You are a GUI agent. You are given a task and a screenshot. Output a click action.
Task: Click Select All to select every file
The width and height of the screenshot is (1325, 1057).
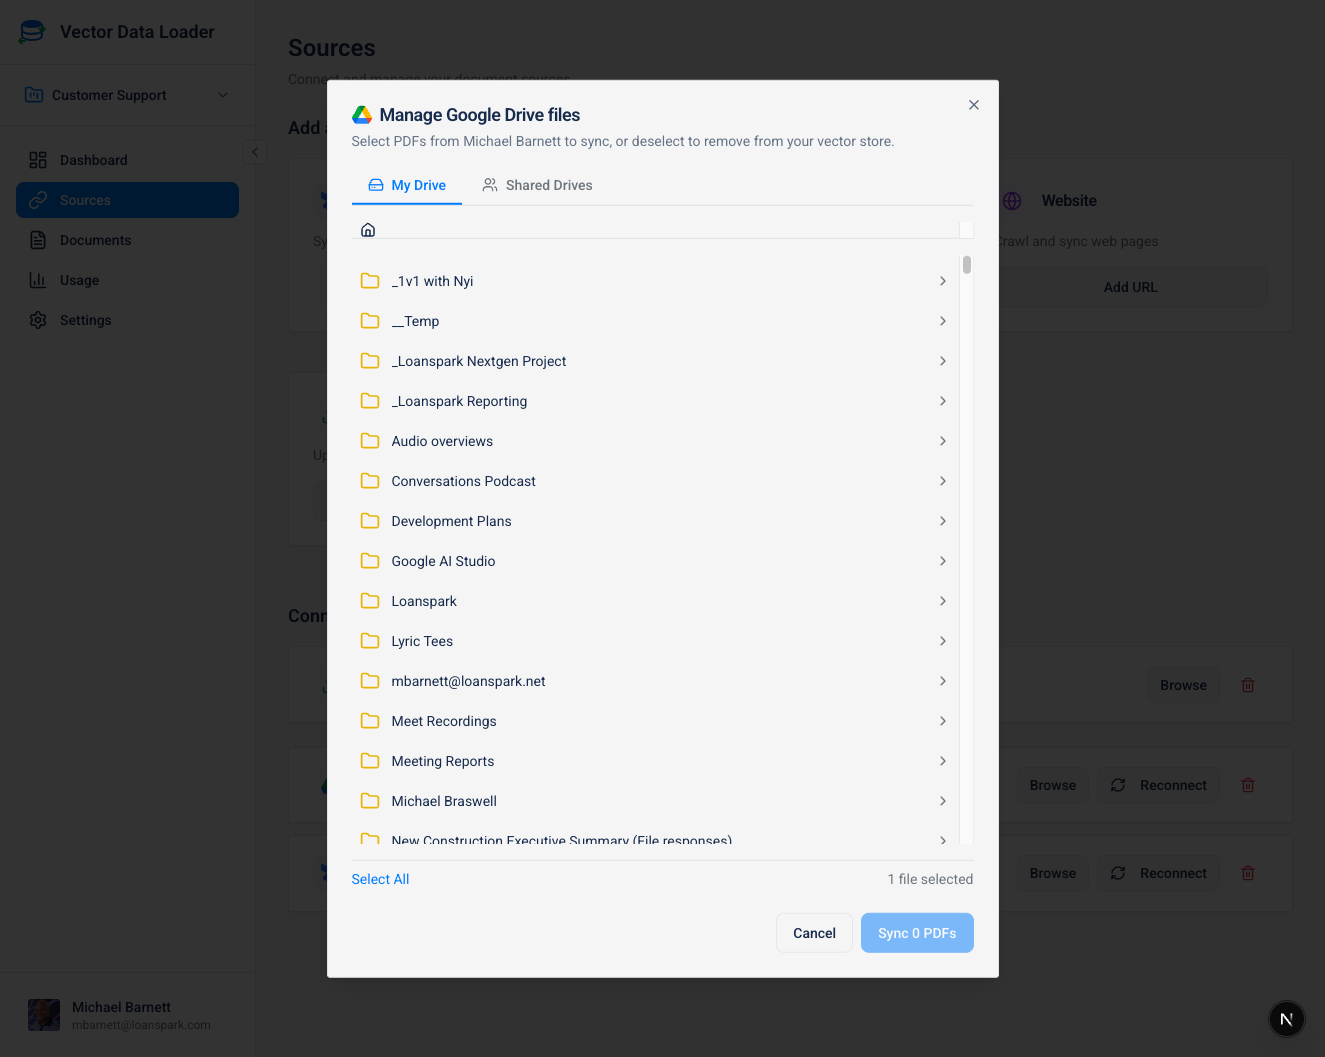(x=380, y=879)
